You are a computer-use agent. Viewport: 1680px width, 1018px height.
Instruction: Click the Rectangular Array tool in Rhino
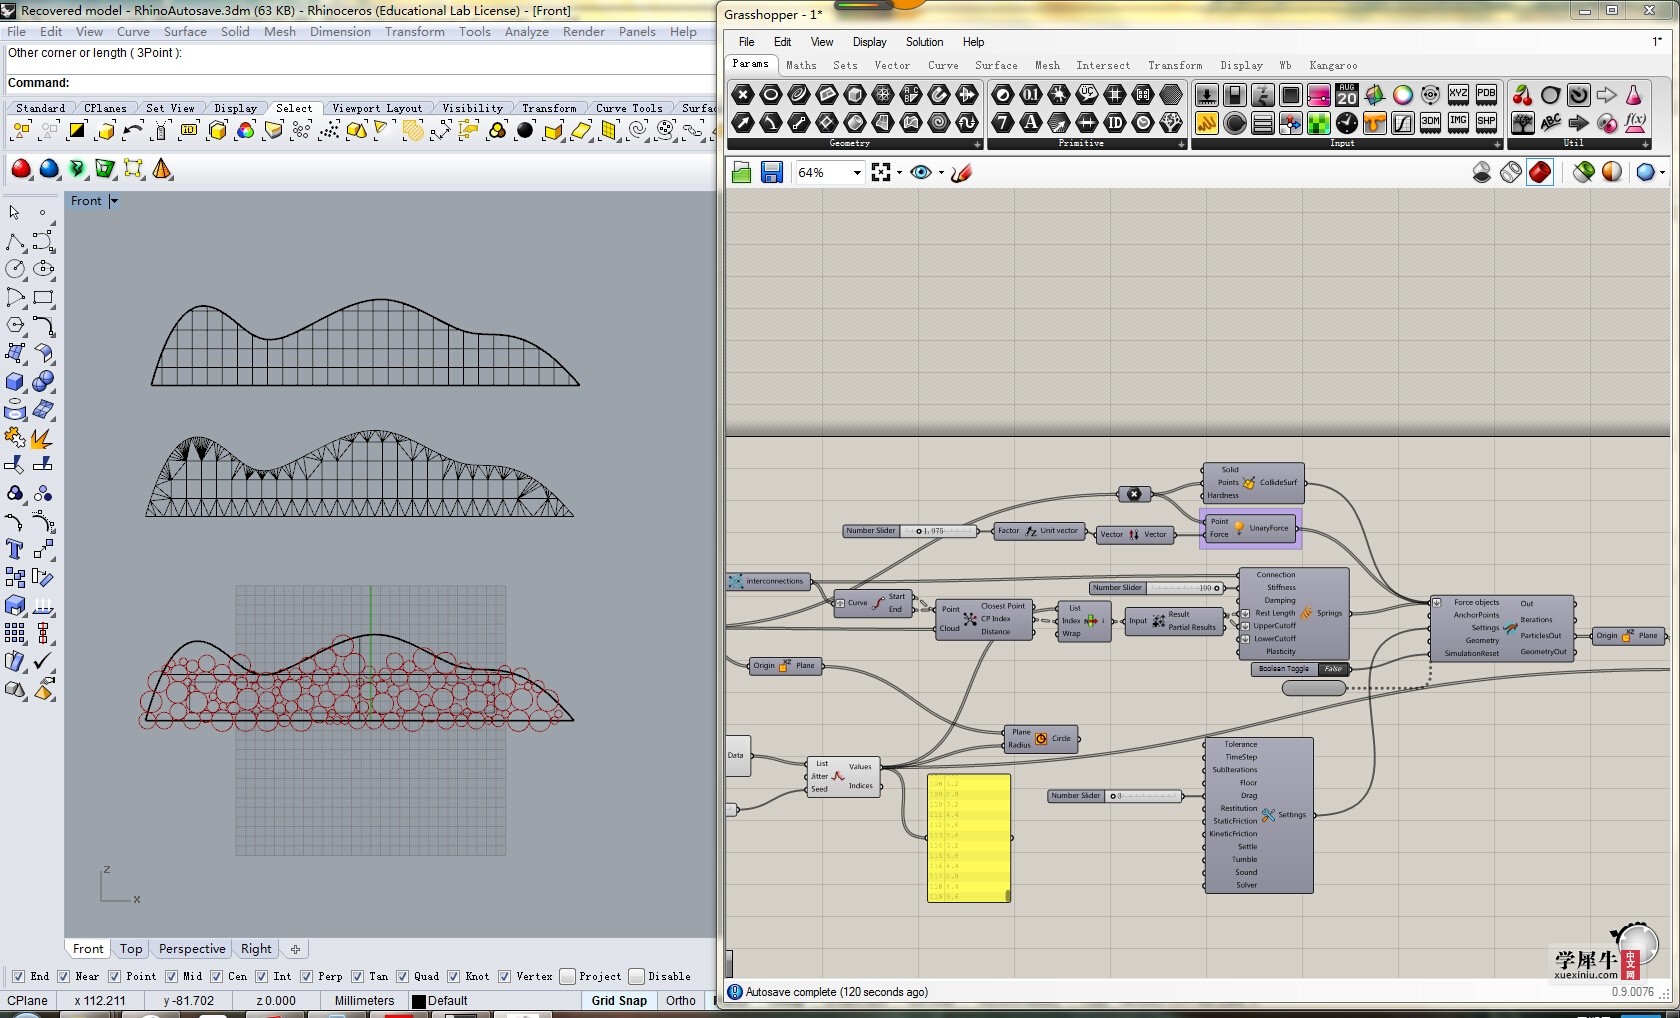(15, 633)
